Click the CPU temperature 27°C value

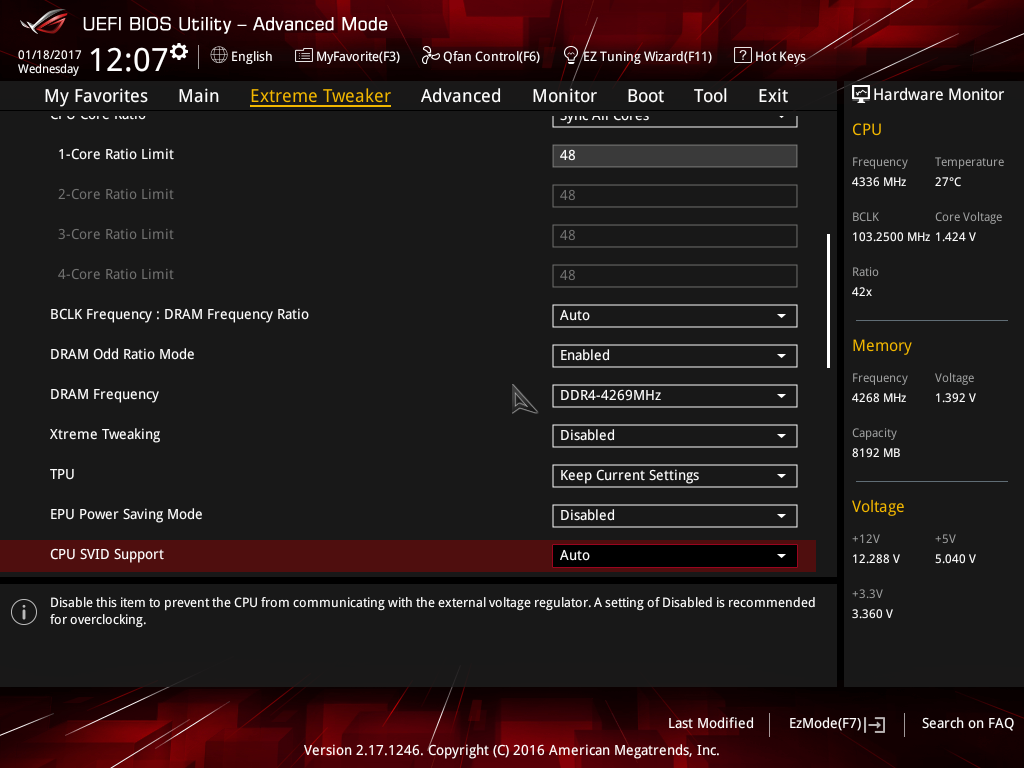[948, 182]
